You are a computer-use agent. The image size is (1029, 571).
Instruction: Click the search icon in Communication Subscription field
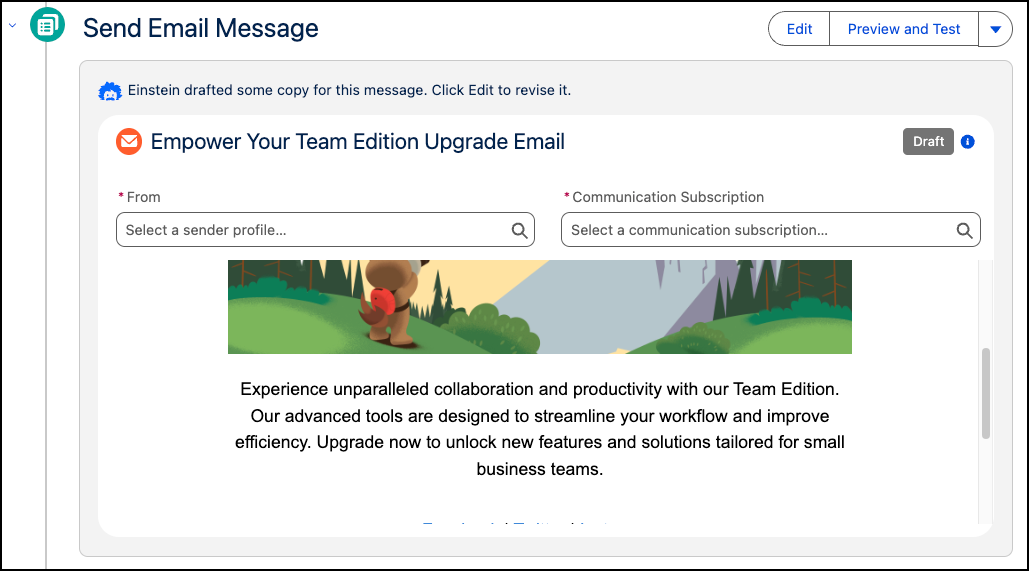point(964,230)
